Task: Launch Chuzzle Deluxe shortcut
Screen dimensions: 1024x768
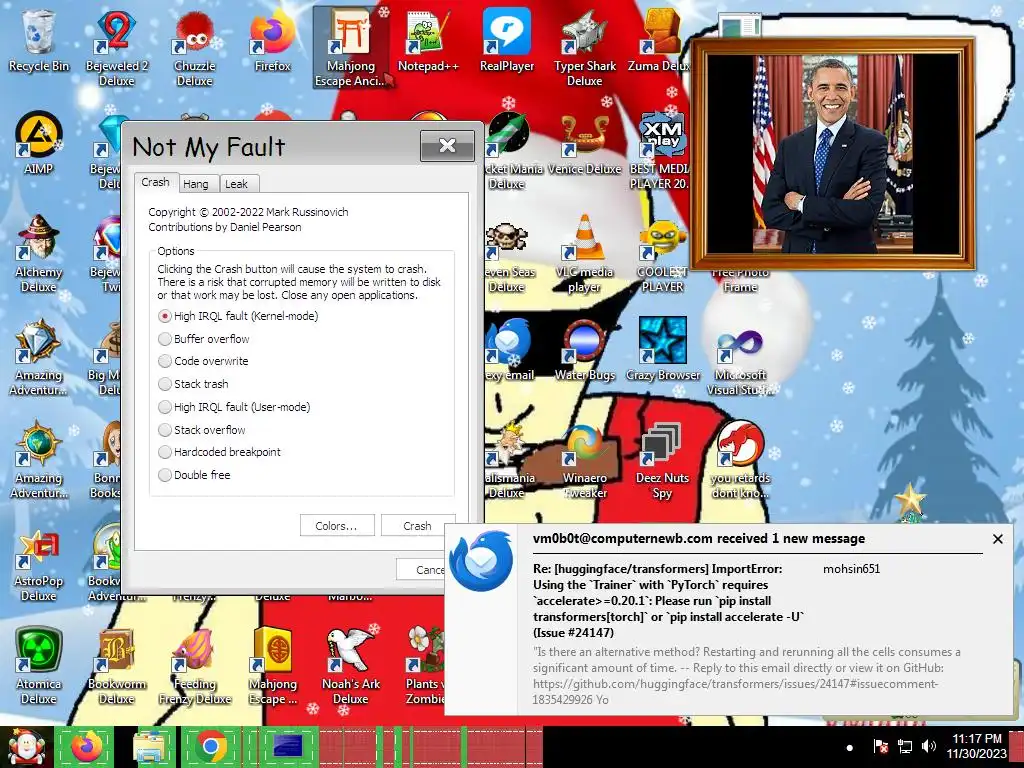Action: point(194,47)
